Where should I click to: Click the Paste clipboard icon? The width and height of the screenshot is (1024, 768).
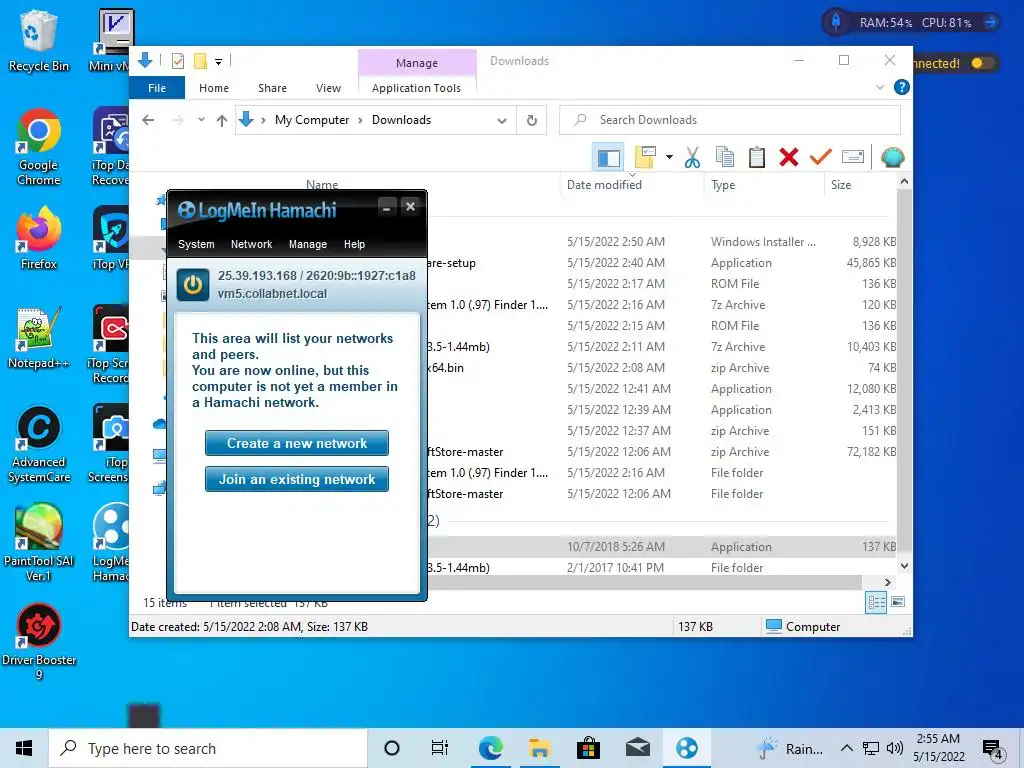click(756, 157)
